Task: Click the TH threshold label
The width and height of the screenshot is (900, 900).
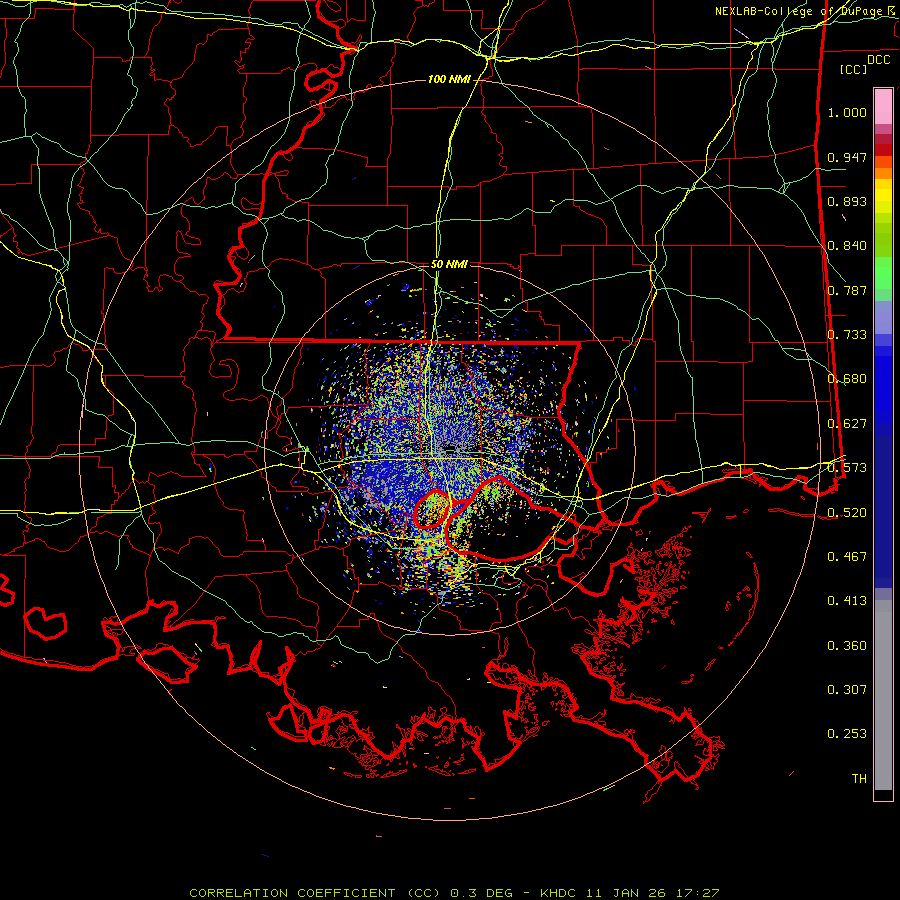Action: pyautogui.click(x=859, y=779)
